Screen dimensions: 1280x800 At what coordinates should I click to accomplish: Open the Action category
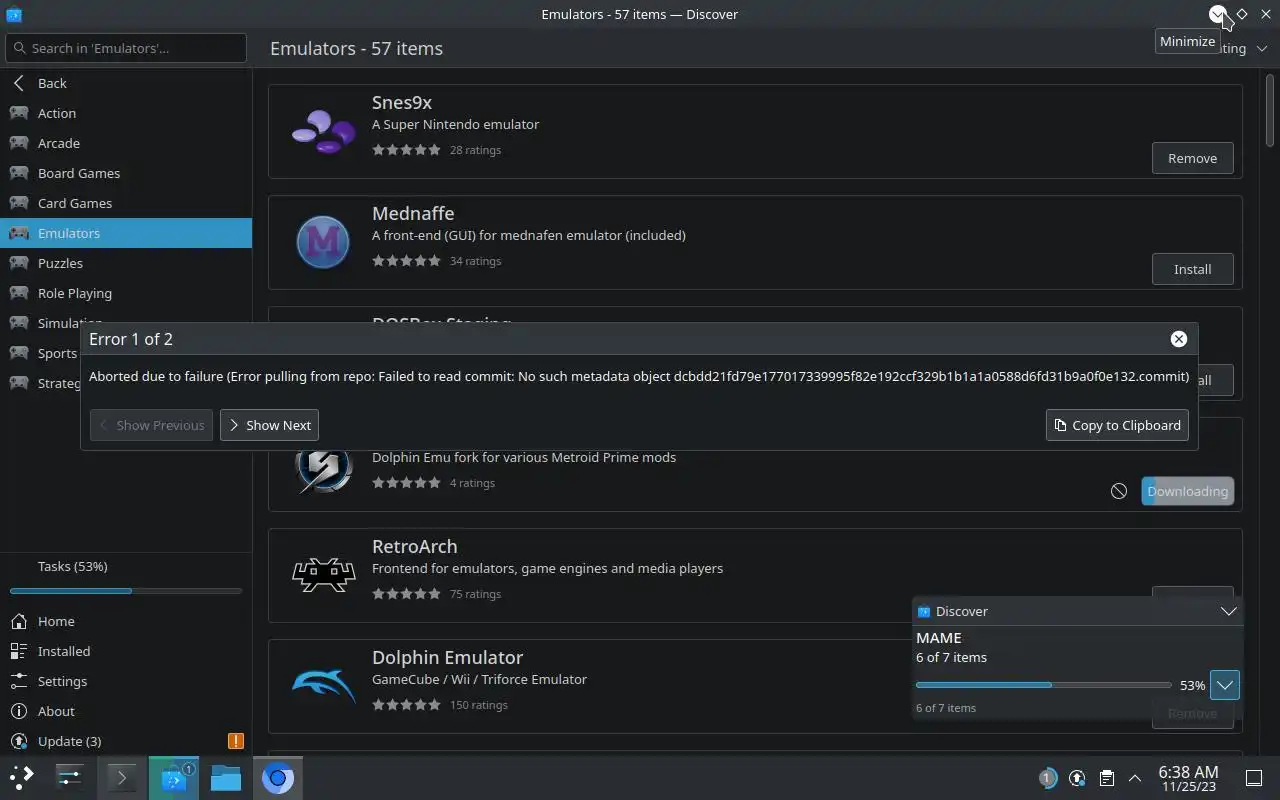pos(126,113)
